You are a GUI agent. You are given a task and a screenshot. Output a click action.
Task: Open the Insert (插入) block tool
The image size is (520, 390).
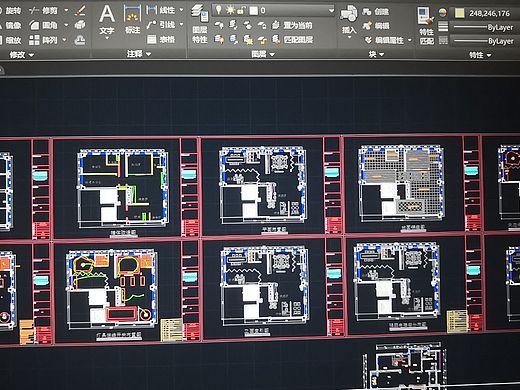pos(349,19)
